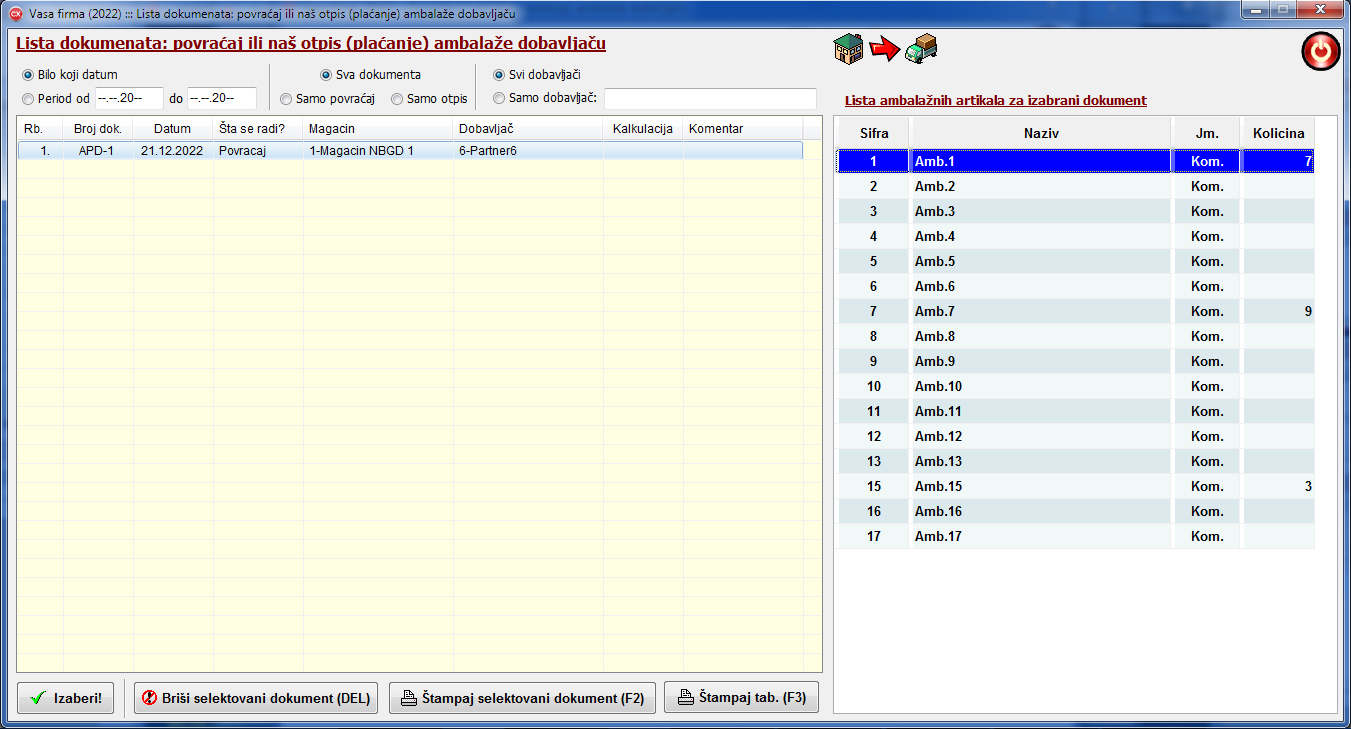Click the 'Datum' column header
The image size is (1351, 729).
[x=173, y=129]
